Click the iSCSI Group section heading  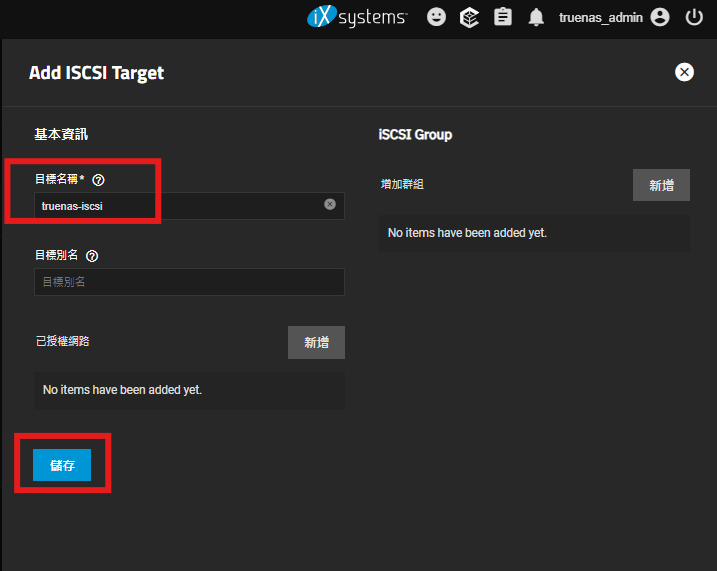point(415,134)
